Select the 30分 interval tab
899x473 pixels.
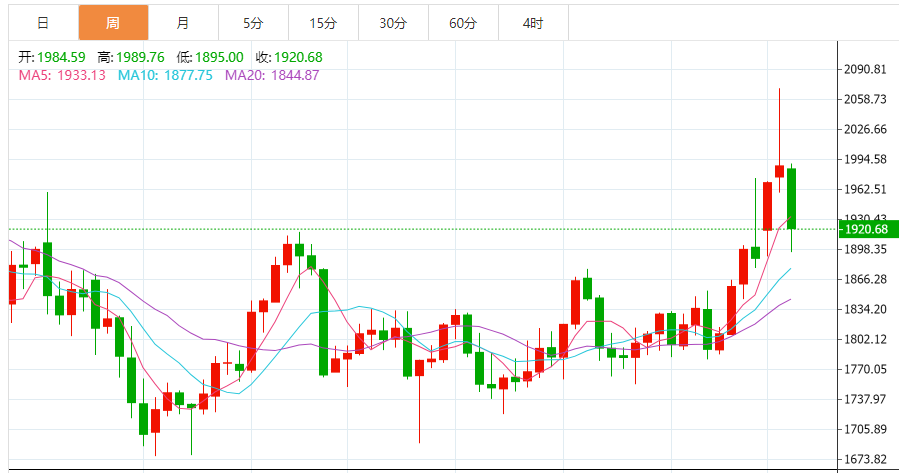(393, 22)
